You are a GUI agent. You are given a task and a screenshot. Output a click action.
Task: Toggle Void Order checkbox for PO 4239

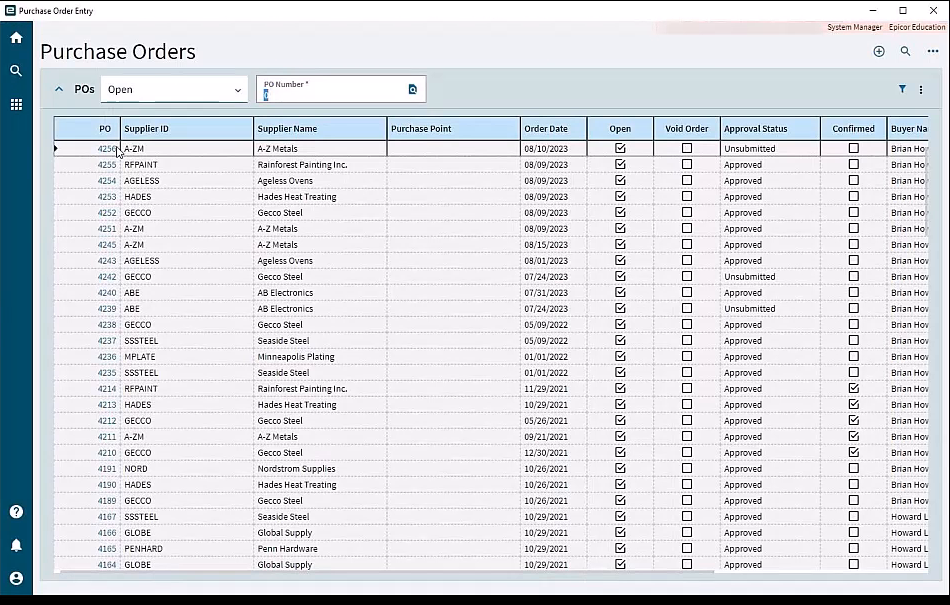point(686,308)
